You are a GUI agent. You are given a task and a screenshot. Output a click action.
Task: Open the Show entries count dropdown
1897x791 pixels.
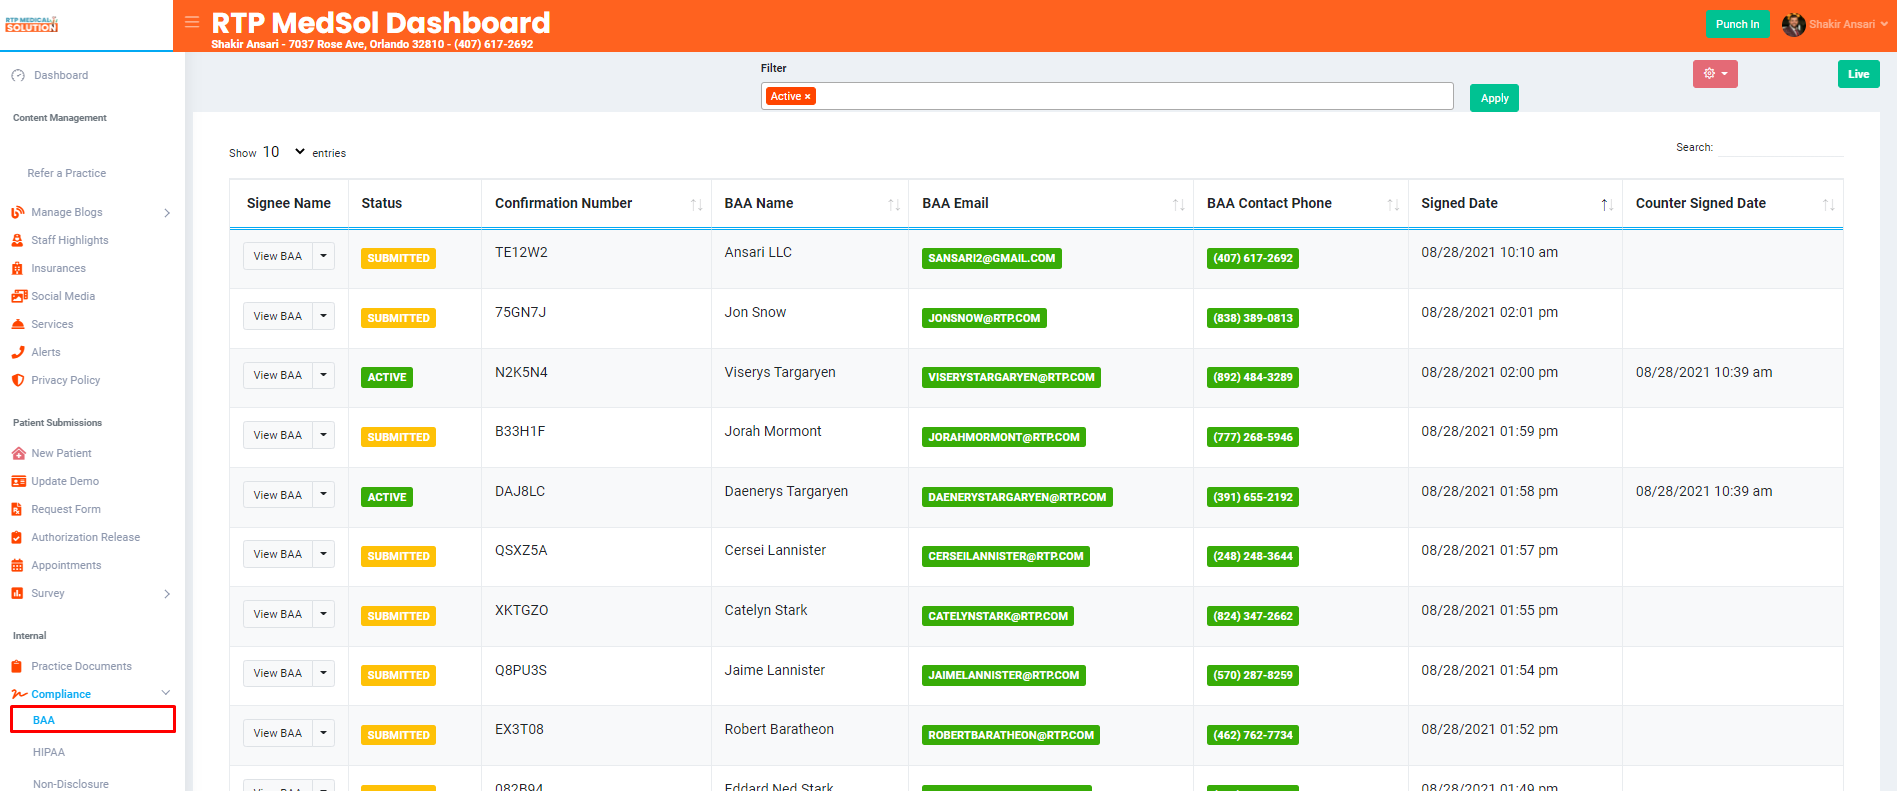tap(284, 152)
